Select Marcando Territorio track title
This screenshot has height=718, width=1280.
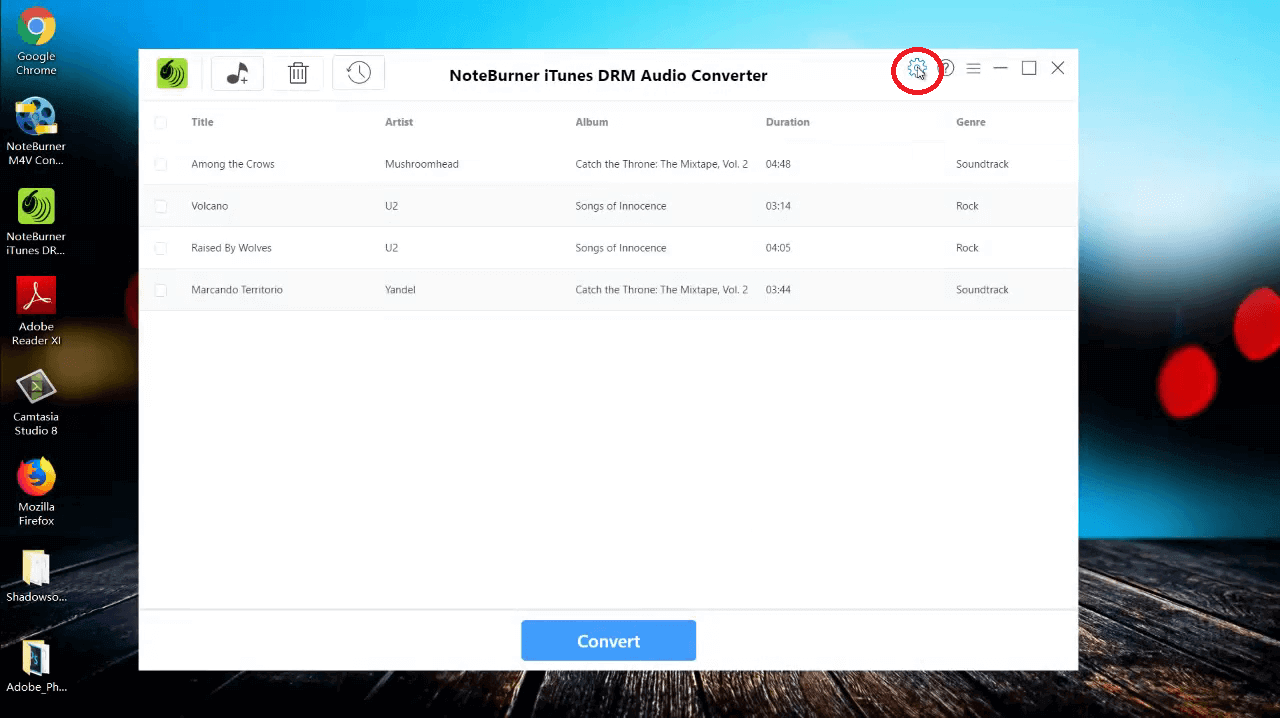click(237, 290)
